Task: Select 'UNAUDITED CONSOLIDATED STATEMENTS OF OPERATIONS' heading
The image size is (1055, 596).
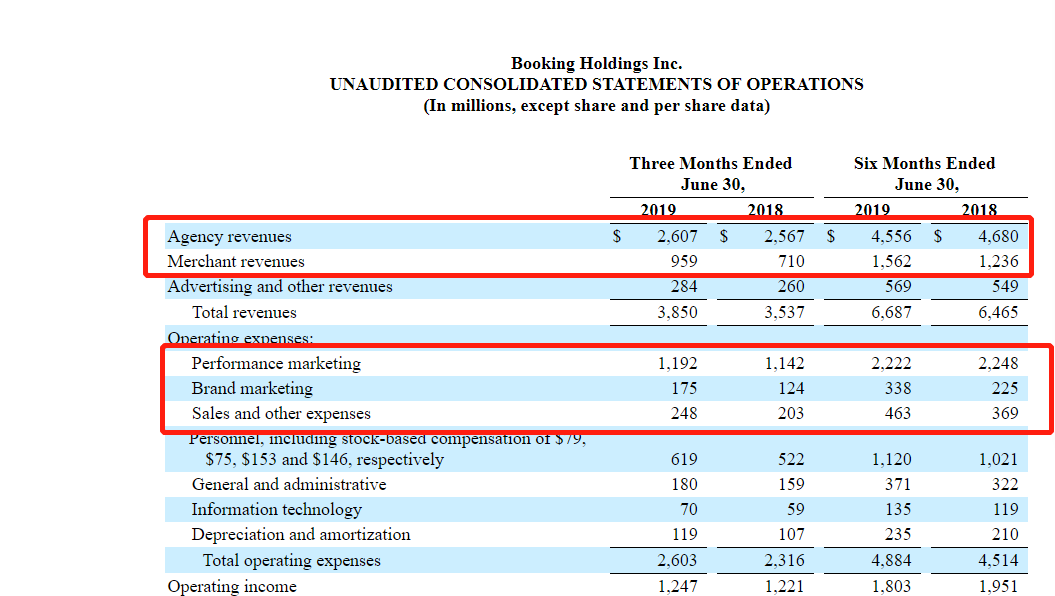Action: coord(596,84)
